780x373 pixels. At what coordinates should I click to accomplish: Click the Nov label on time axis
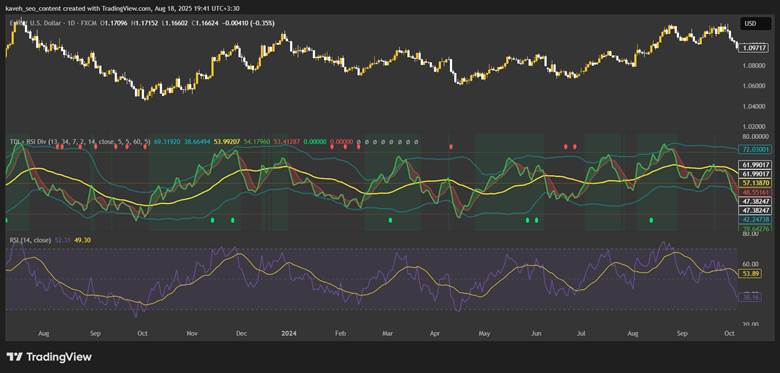[x=192, y=334]
